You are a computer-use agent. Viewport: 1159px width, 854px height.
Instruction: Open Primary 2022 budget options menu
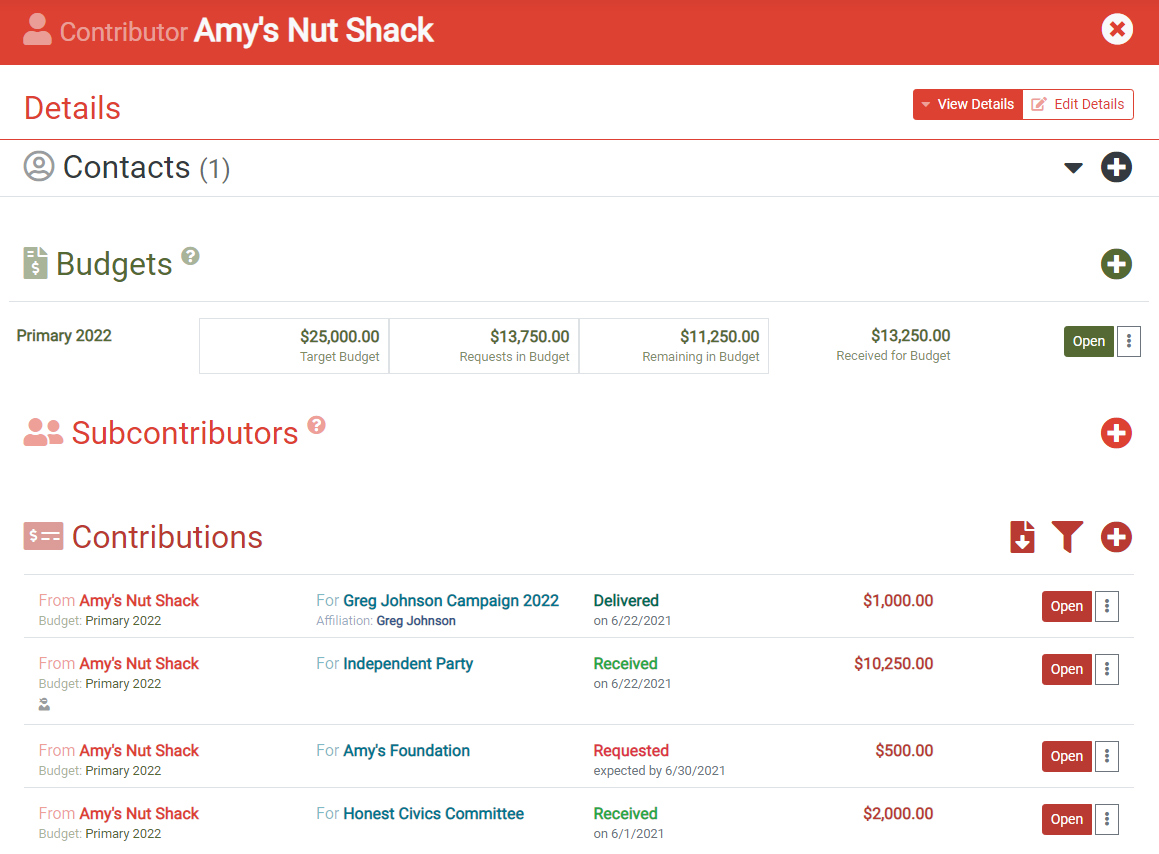(1129, 342)
